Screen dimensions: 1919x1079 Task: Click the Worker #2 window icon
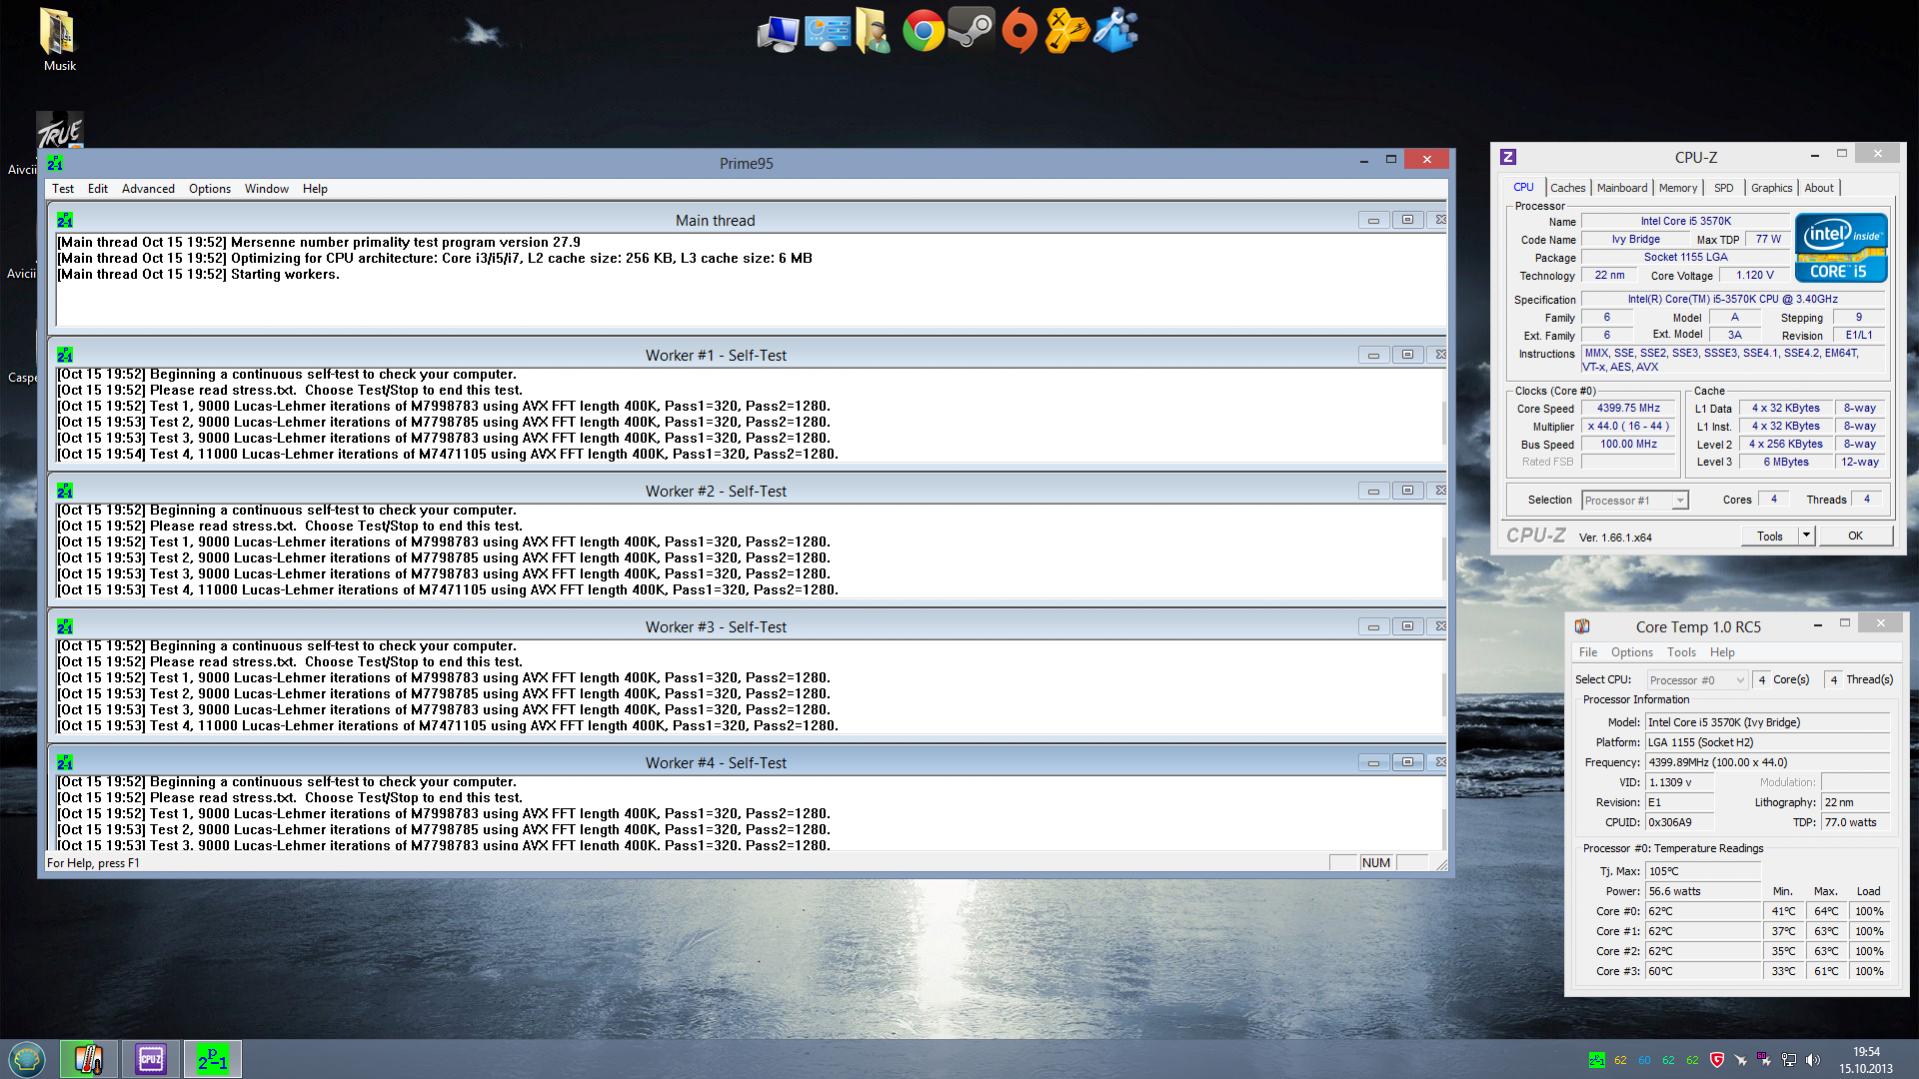(x=65, y=491)
